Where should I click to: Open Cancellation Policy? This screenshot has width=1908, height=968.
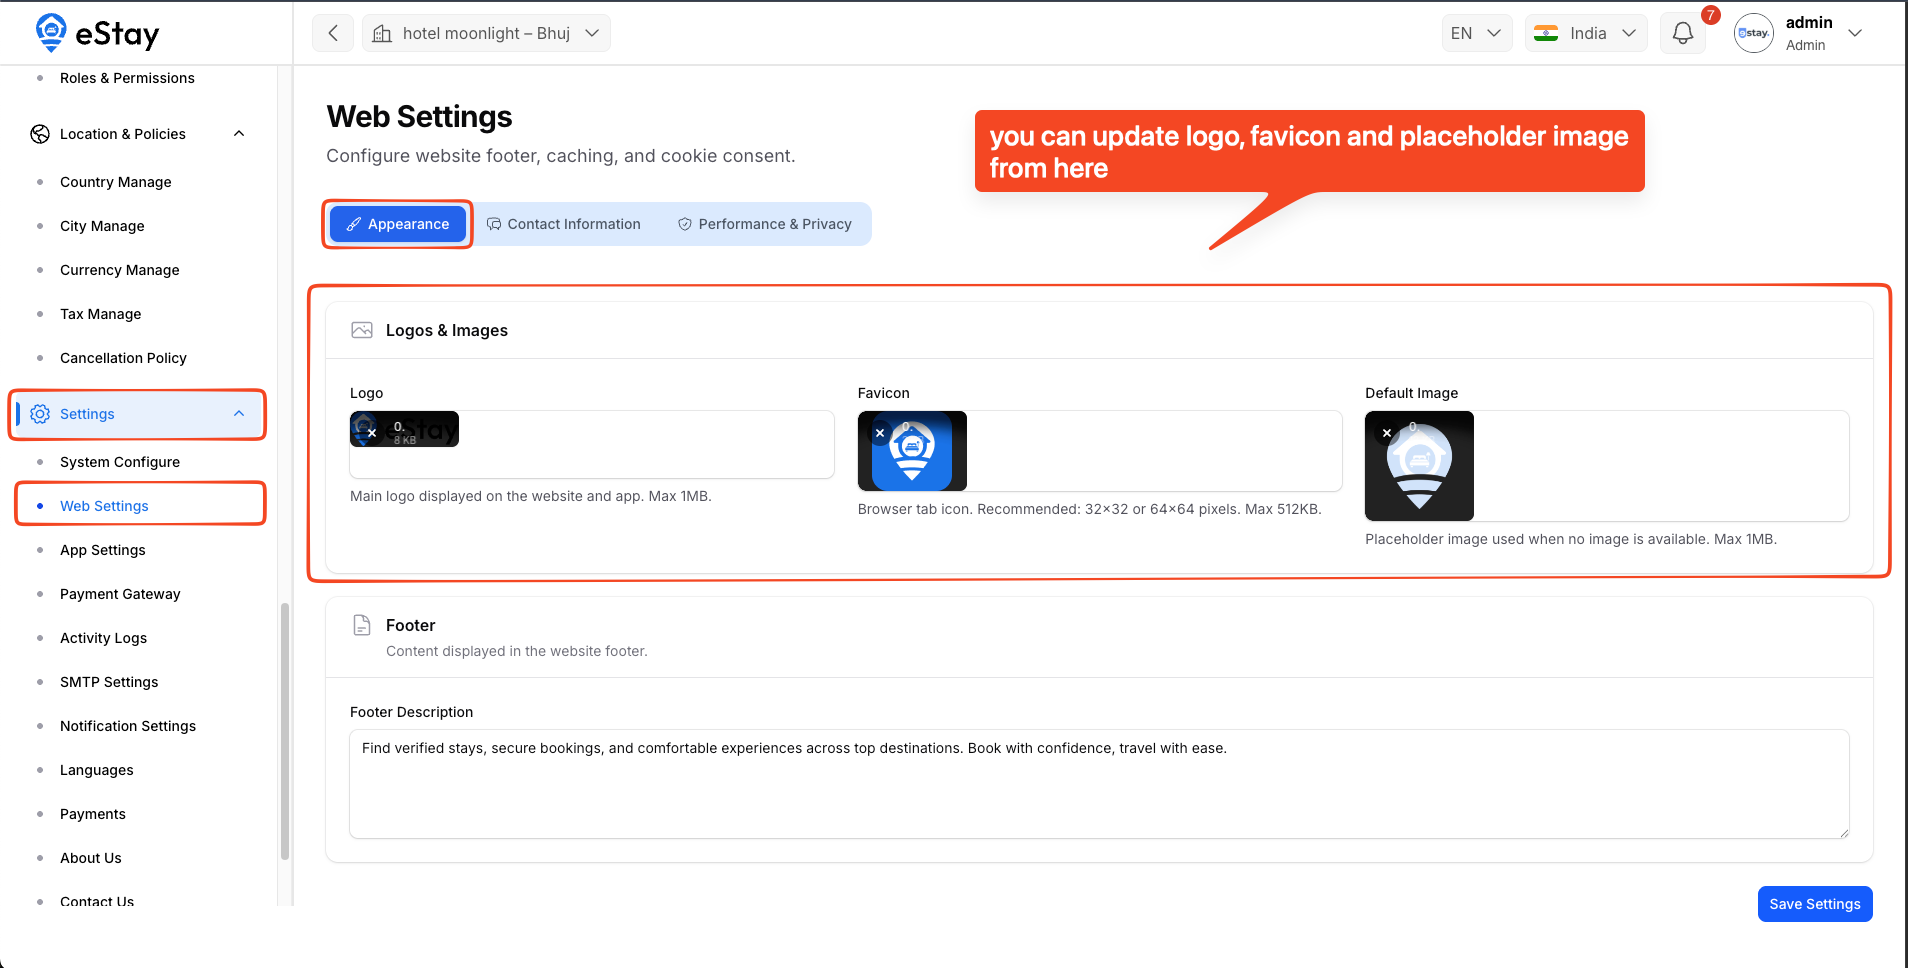123,358
